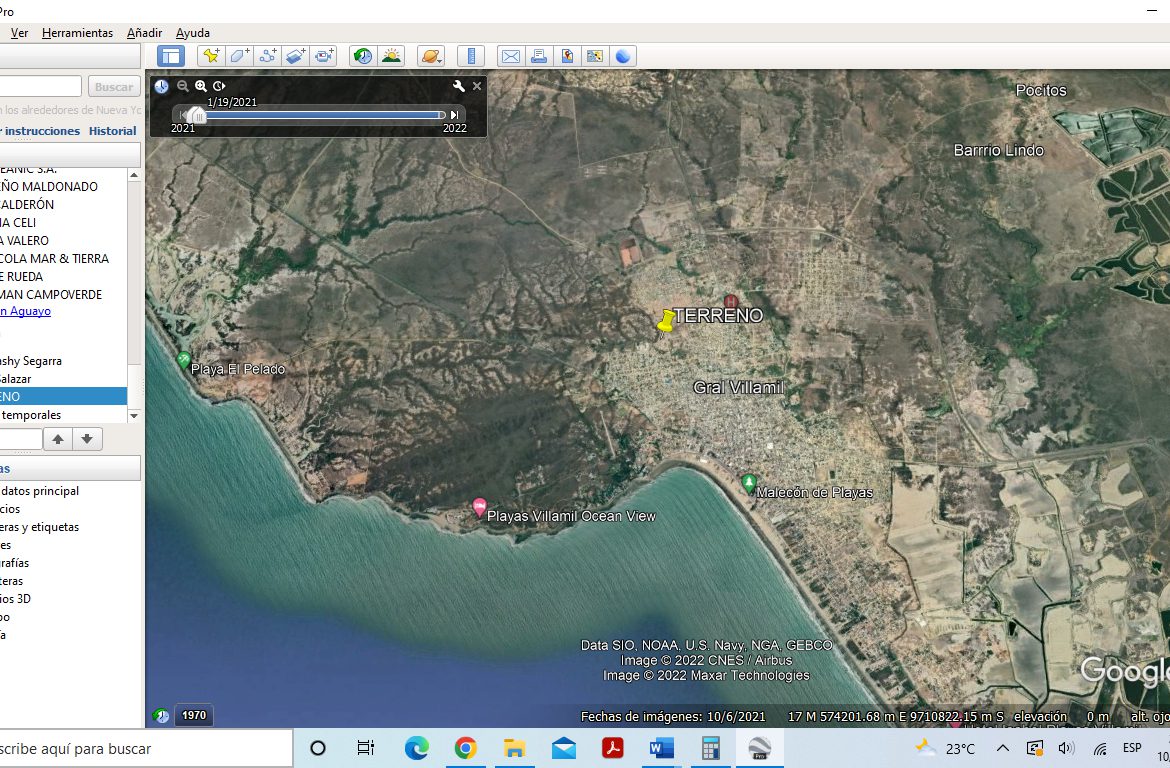Zoom out the time slider range
The width and height of the screenshot is (1170, 768).
[183, 86]
